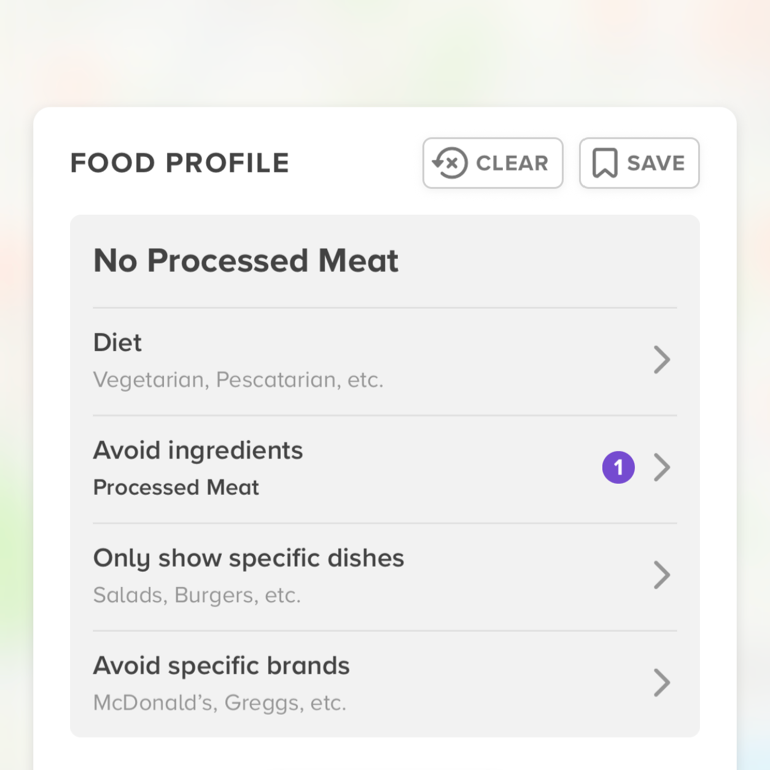The width and height of the screenshot is (770, 770).
Task: Expand the Diet row chevron
Action: [x=661, y=360]
